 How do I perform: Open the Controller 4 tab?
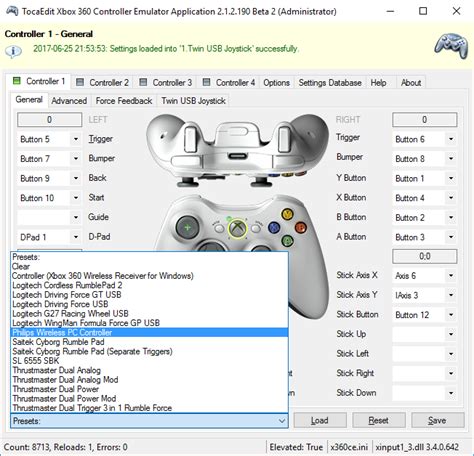click(x=229, y=82)
